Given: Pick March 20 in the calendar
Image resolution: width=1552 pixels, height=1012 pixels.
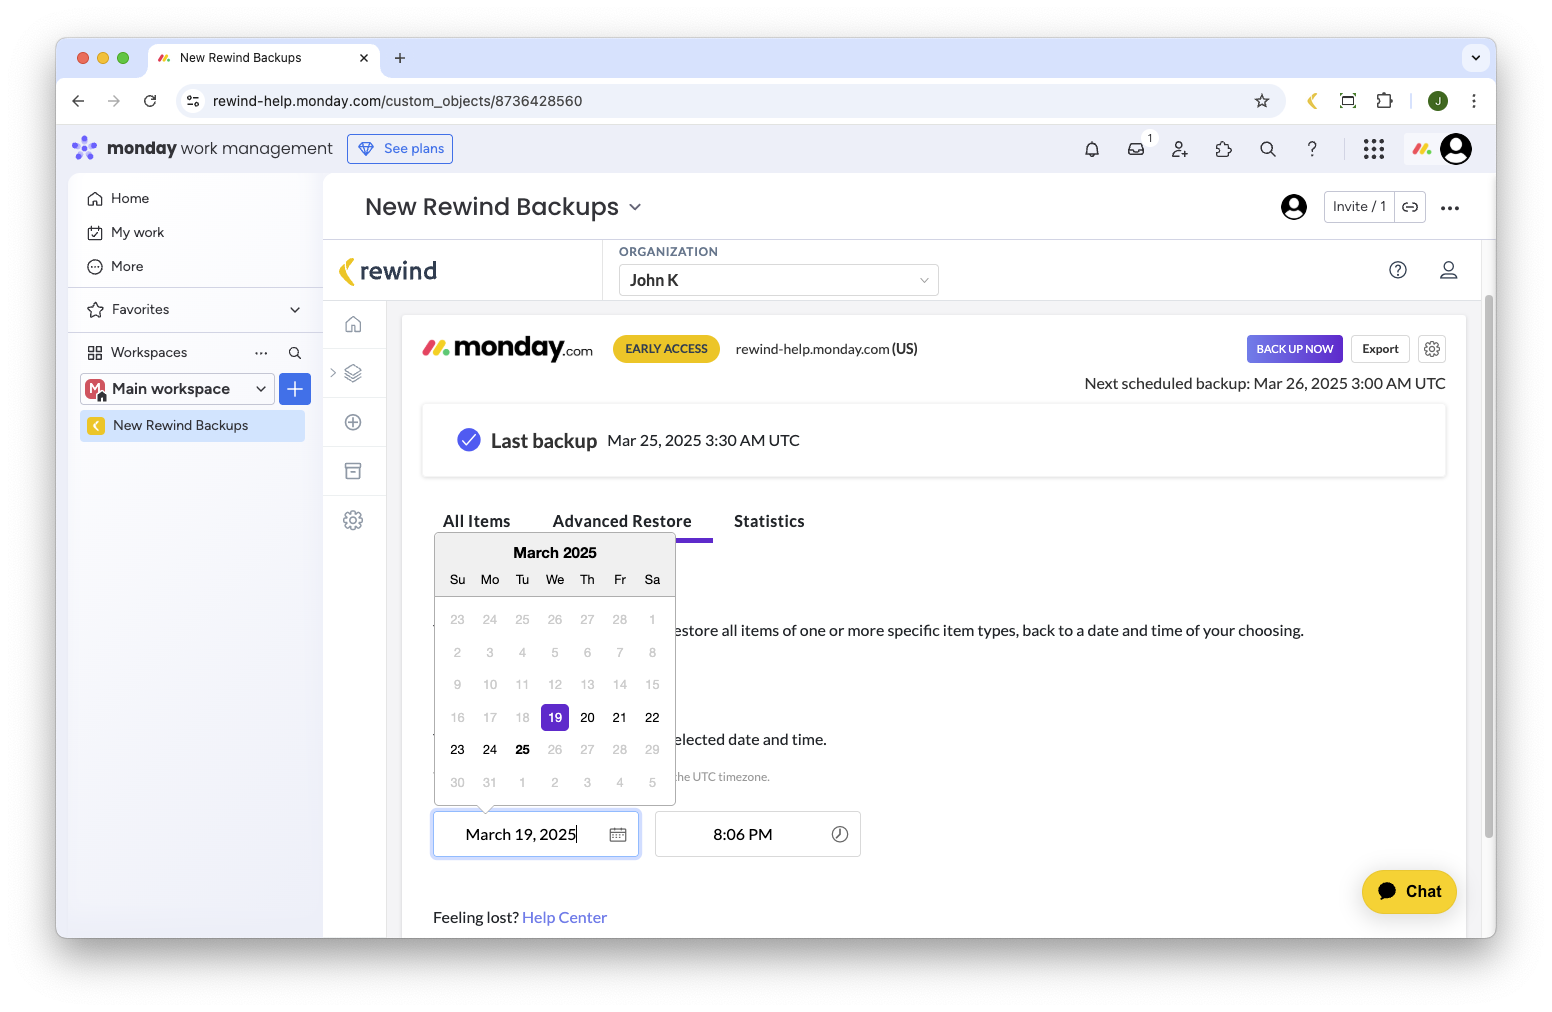Looking at the screenshot, I should (587, 718).
